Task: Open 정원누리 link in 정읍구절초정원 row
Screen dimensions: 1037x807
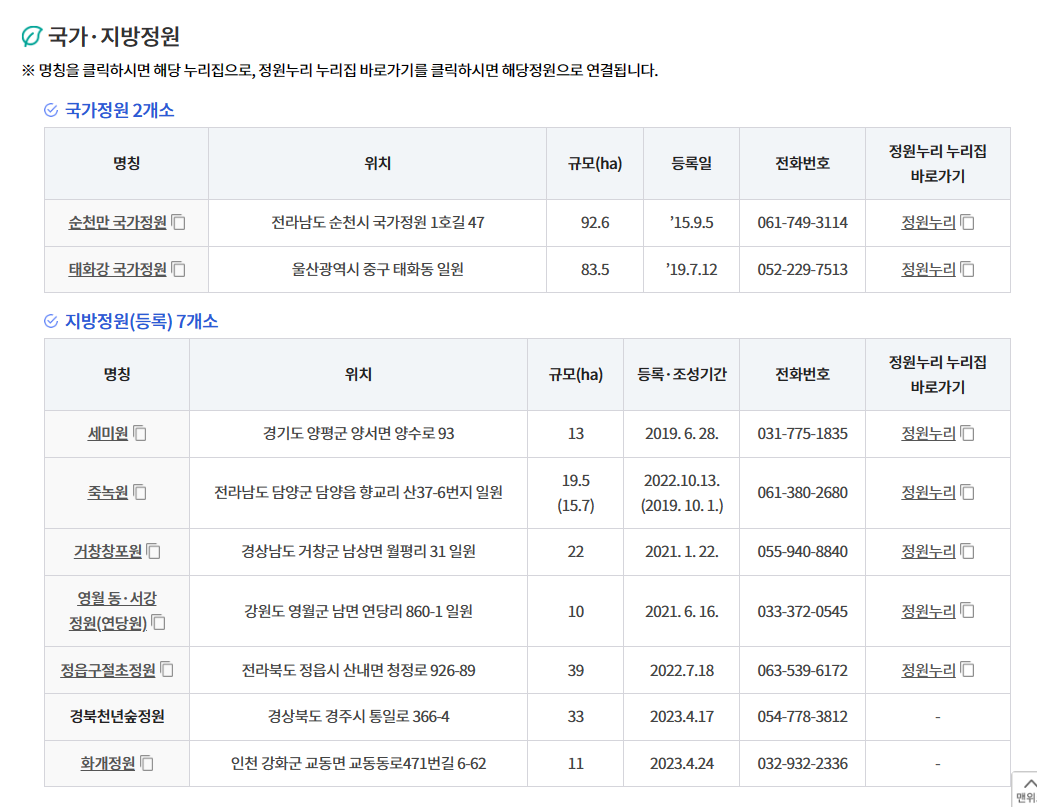Action: tap(928, 670)
